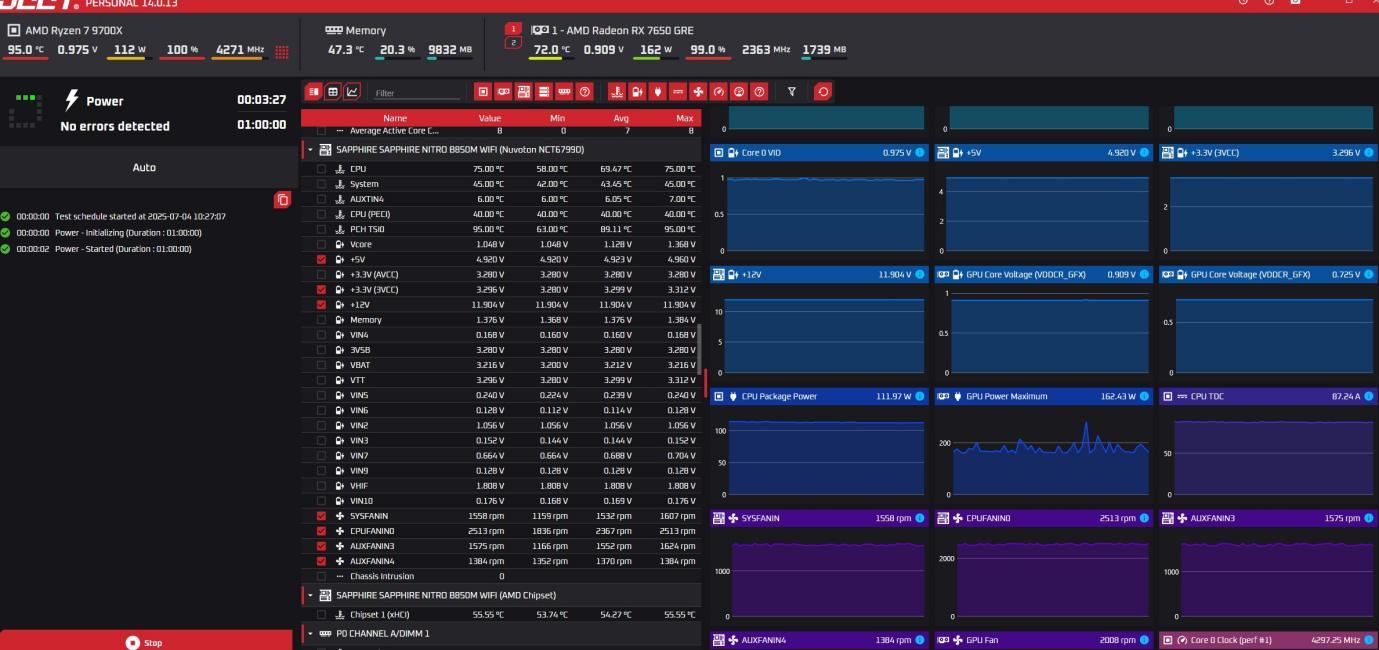Screen dimensions: 1379x650
Task: Collapse the AMD Chipset sensor group
Action: tap(309, 595)
